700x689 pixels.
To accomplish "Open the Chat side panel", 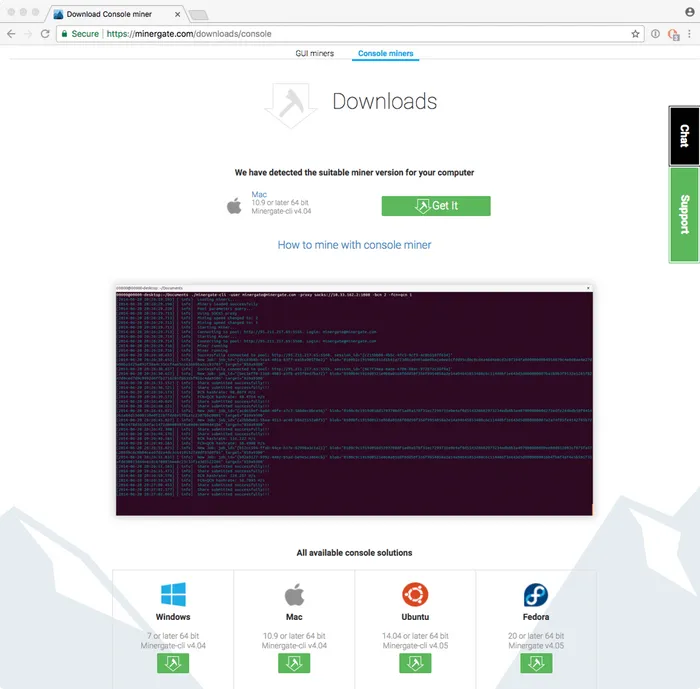I will tap(684, 136).
